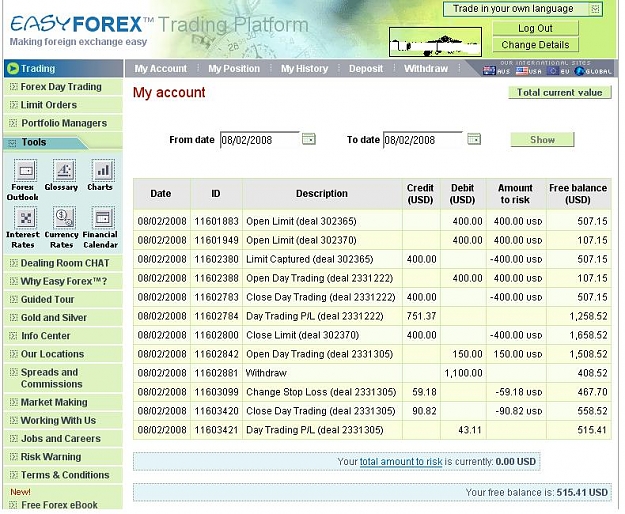Open the Info Center link
The image size is (625, 514).
tap(45, 336)
